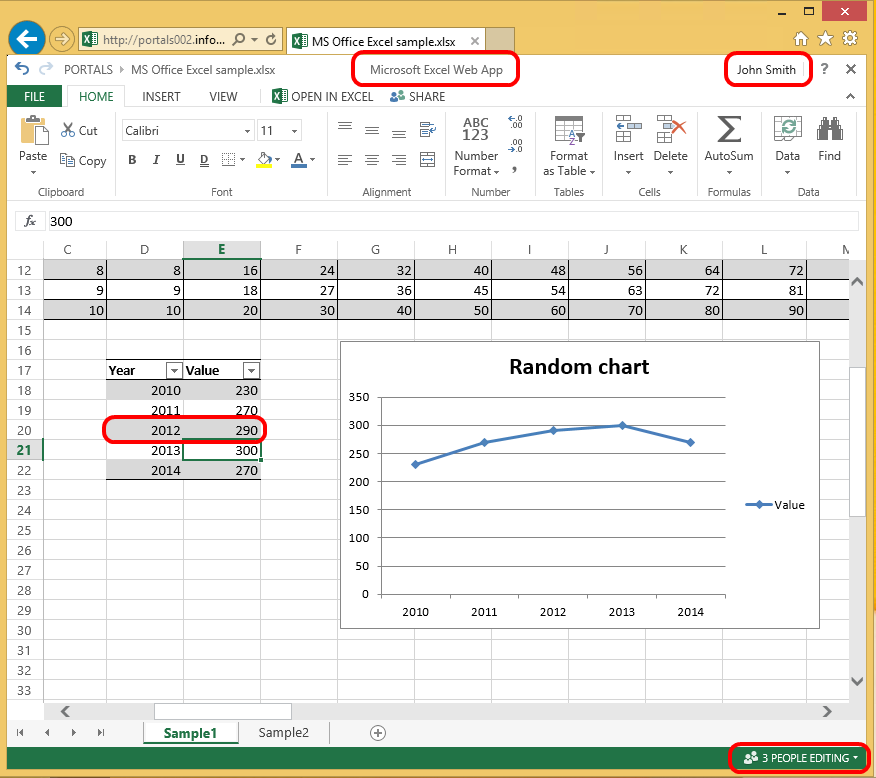Click the Center text icon

(372, 160)
